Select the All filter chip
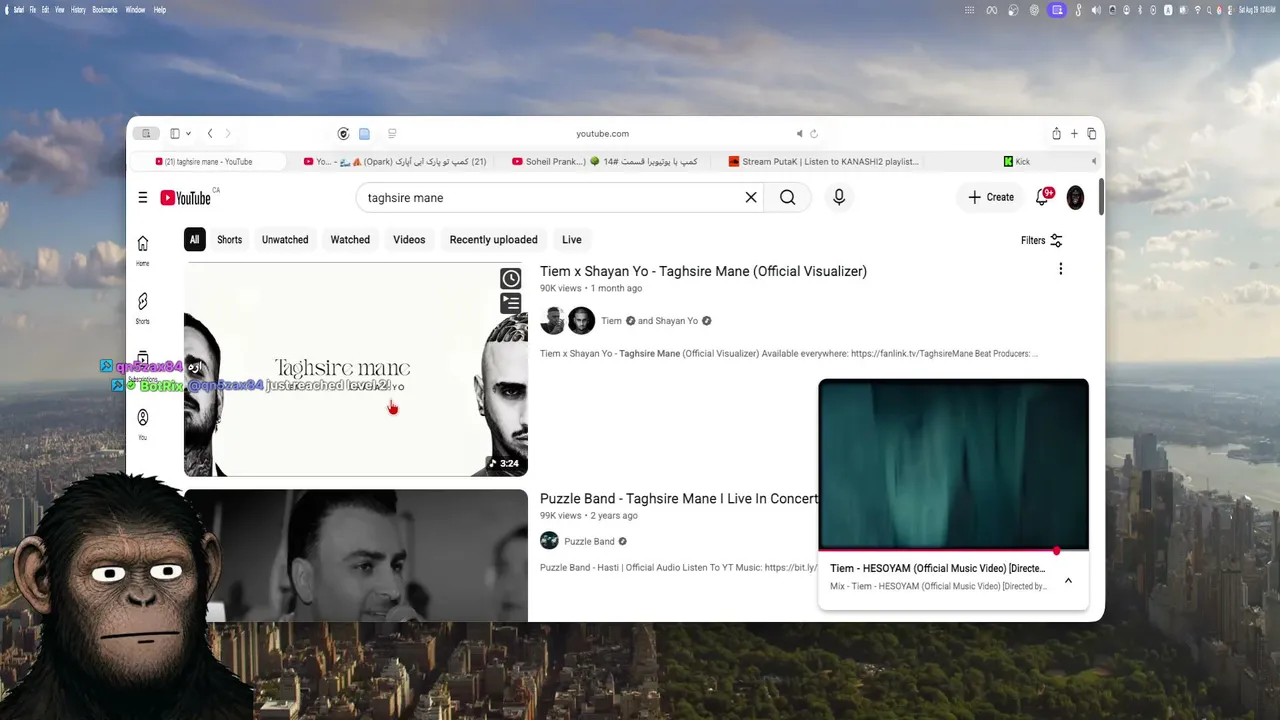Viewport: 1280px width, 720px height. [194, 240]
